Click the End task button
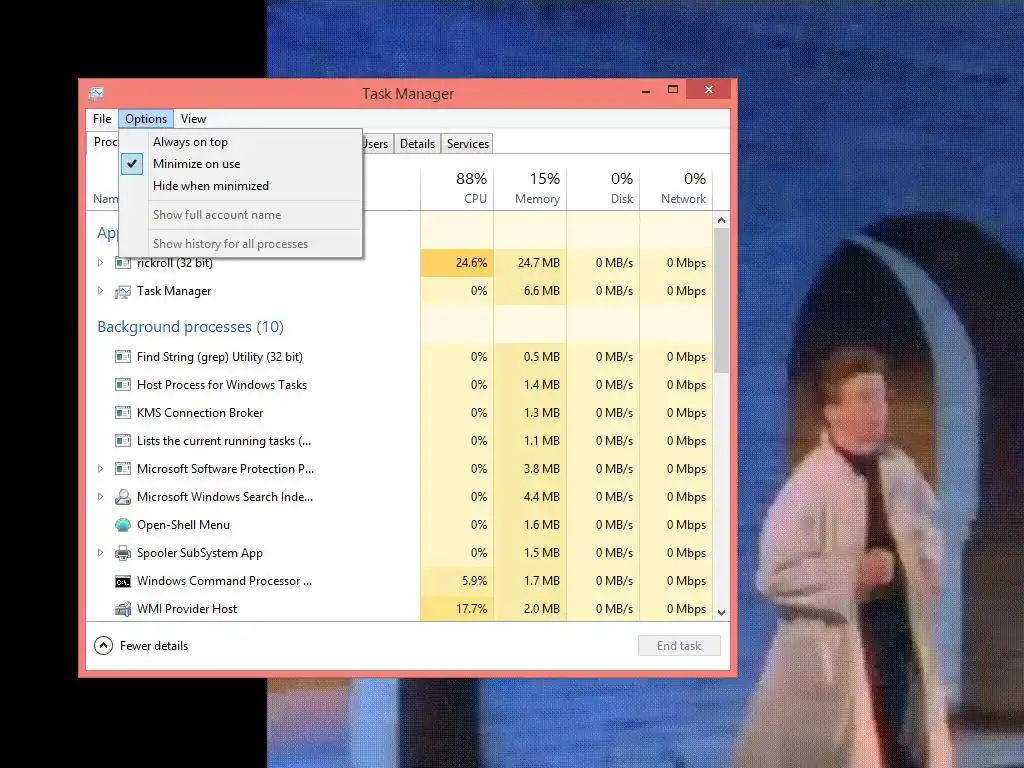 pos(679,646)
